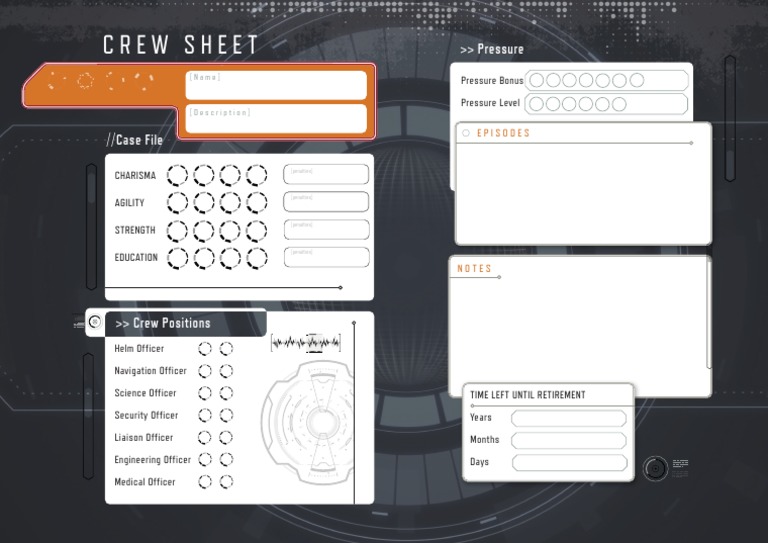Screen dimensions: 768x543
Task: Click the Description input field
Action: click(x=276, y=119)
